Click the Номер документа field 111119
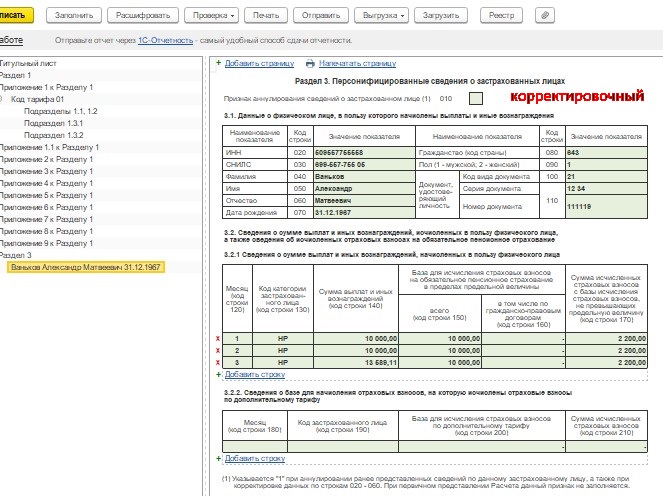The image size is (663, 496). point(606,206)
